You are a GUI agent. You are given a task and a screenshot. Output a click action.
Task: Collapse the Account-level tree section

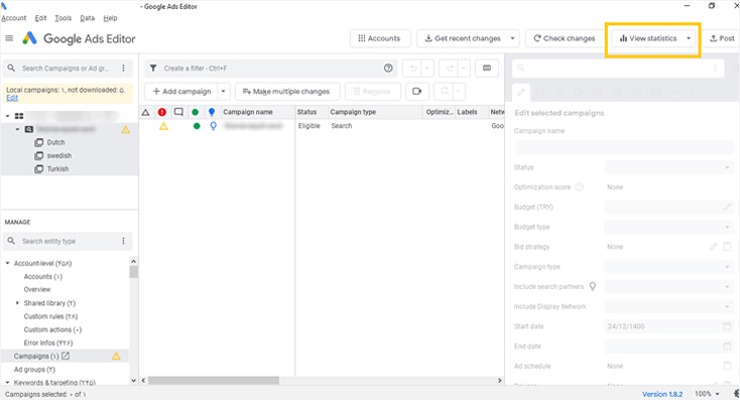pos(7,263)
